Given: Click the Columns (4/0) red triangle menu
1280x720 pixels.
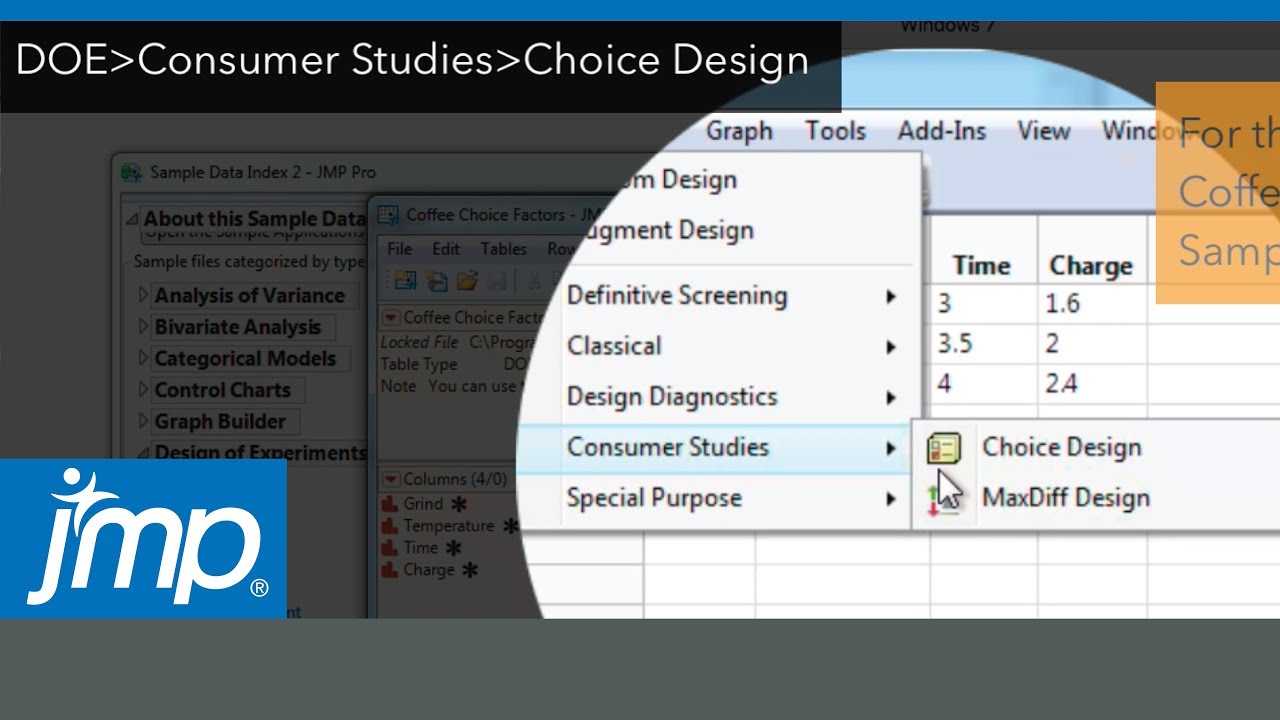Looking at the screenshot, I should 391,479.
